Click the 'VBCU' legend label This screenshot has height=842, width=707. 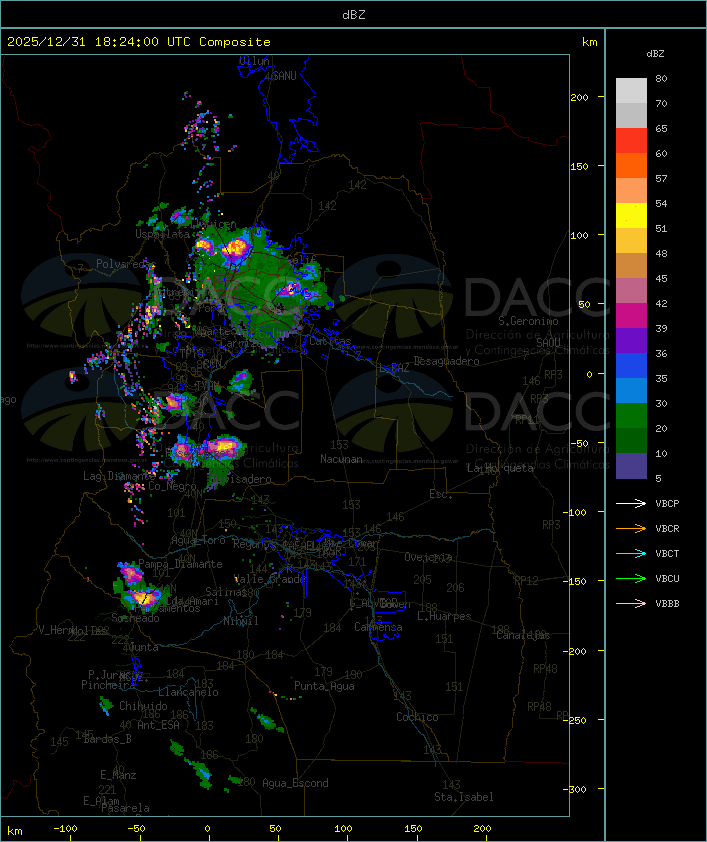(667, 578)
